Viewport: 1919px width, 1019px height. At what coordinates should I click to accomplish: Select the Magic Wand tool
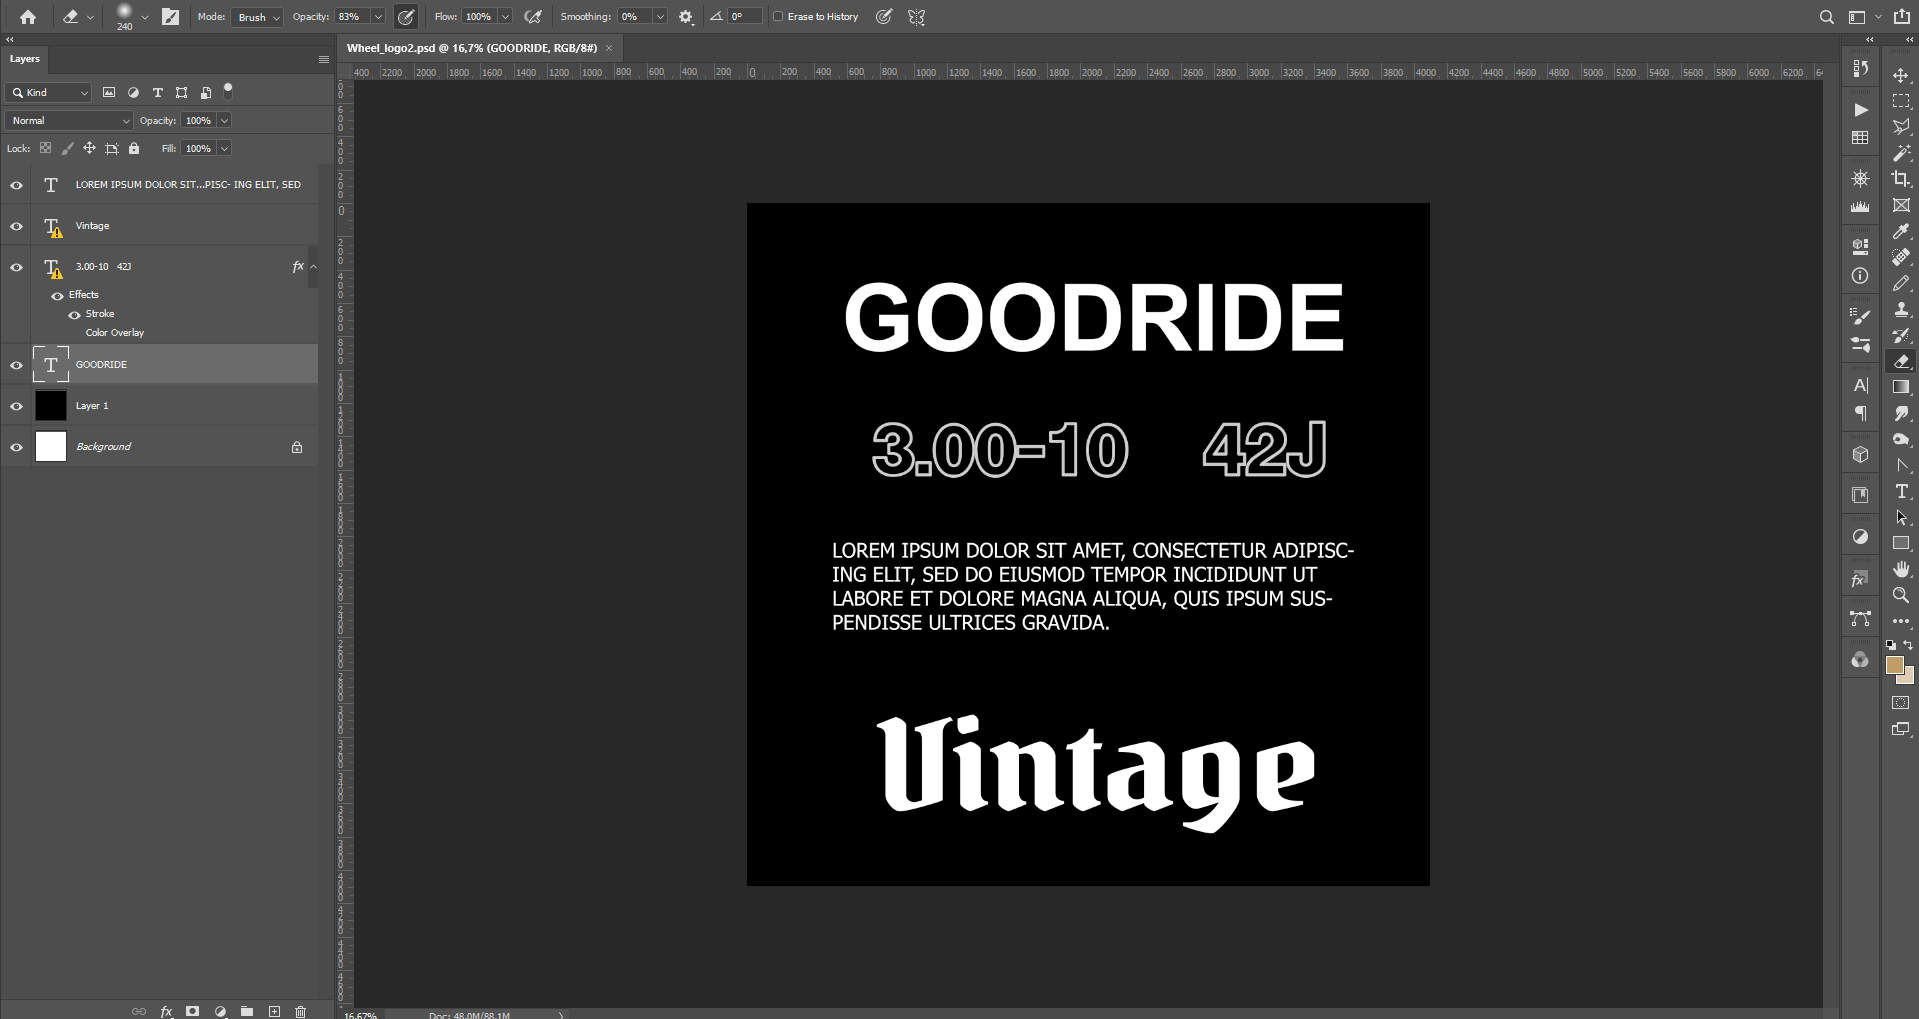1900,153
